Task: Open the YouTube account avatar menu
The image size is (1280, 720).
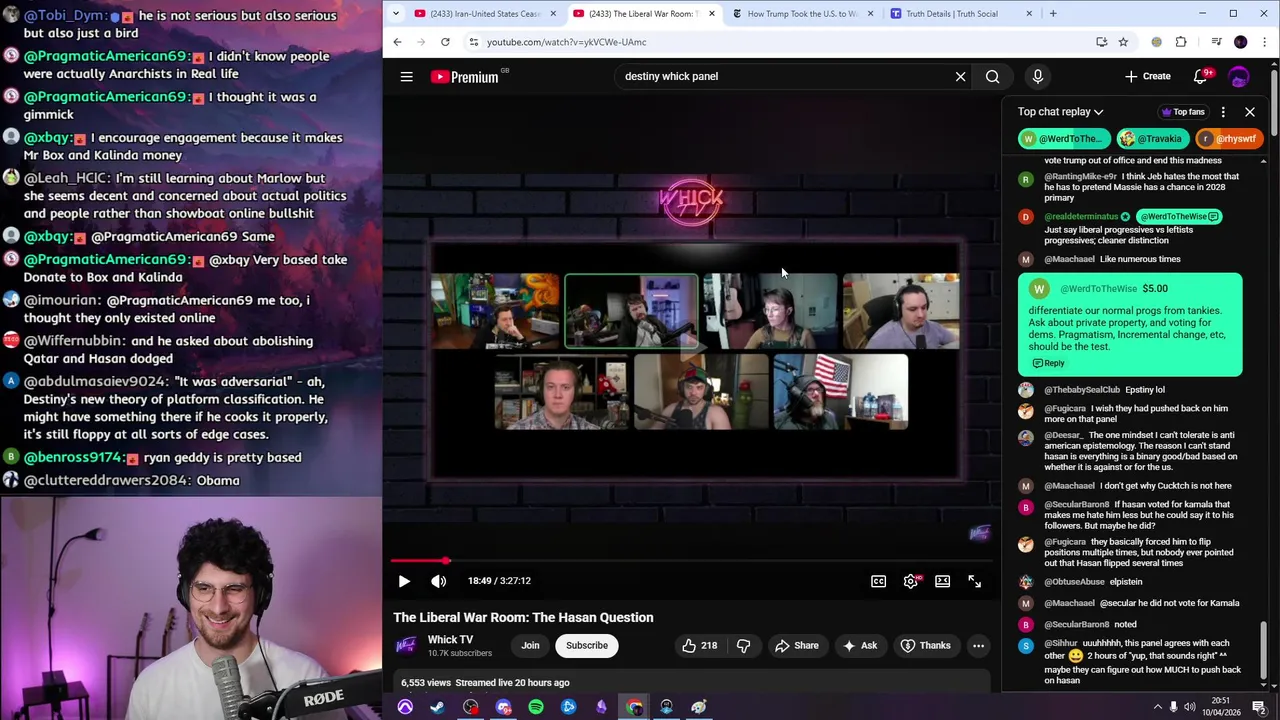Action: [x=1239, y=76]
